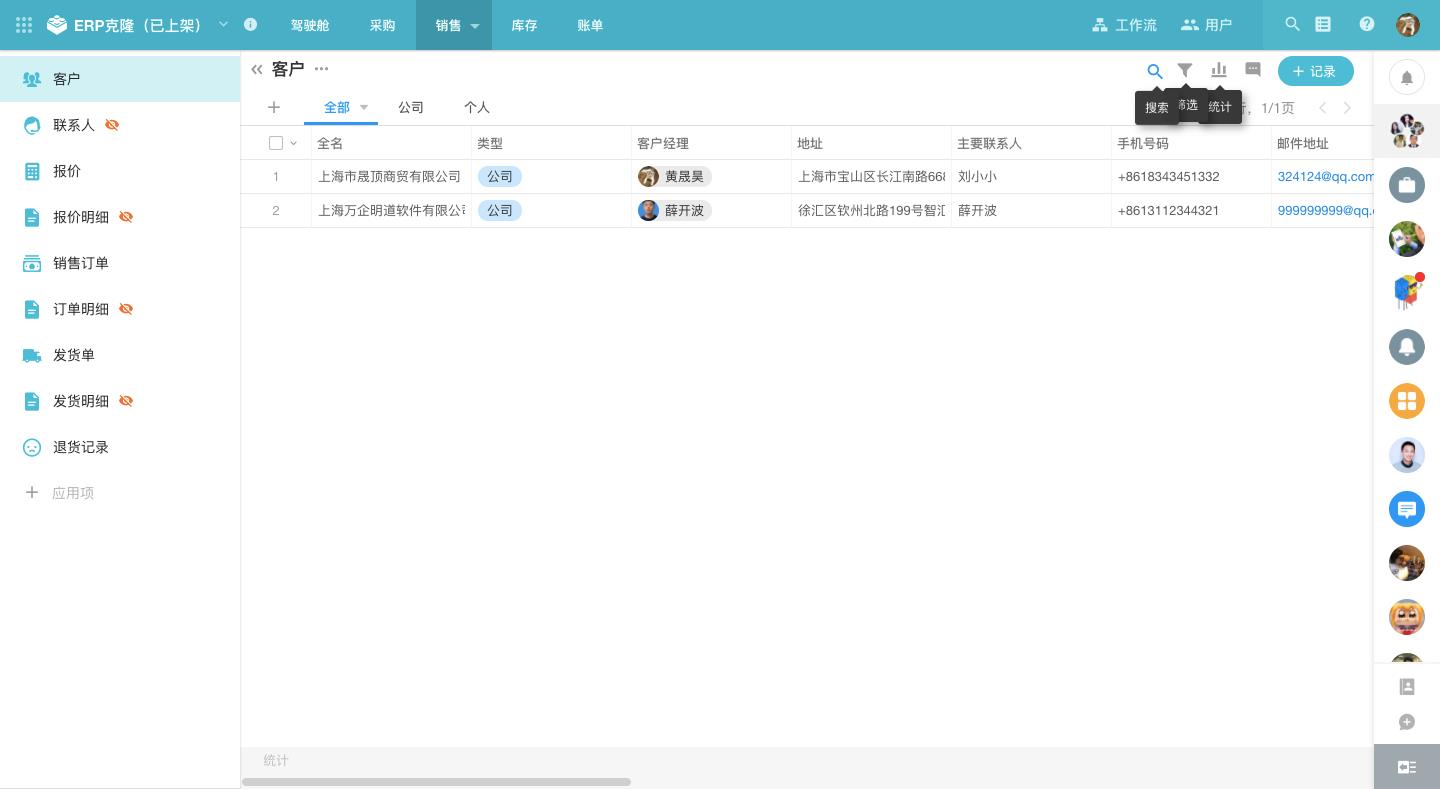Check the select-all checkbox in the table header
This screenshot has width=1440, height=789.
coord(276,143)
